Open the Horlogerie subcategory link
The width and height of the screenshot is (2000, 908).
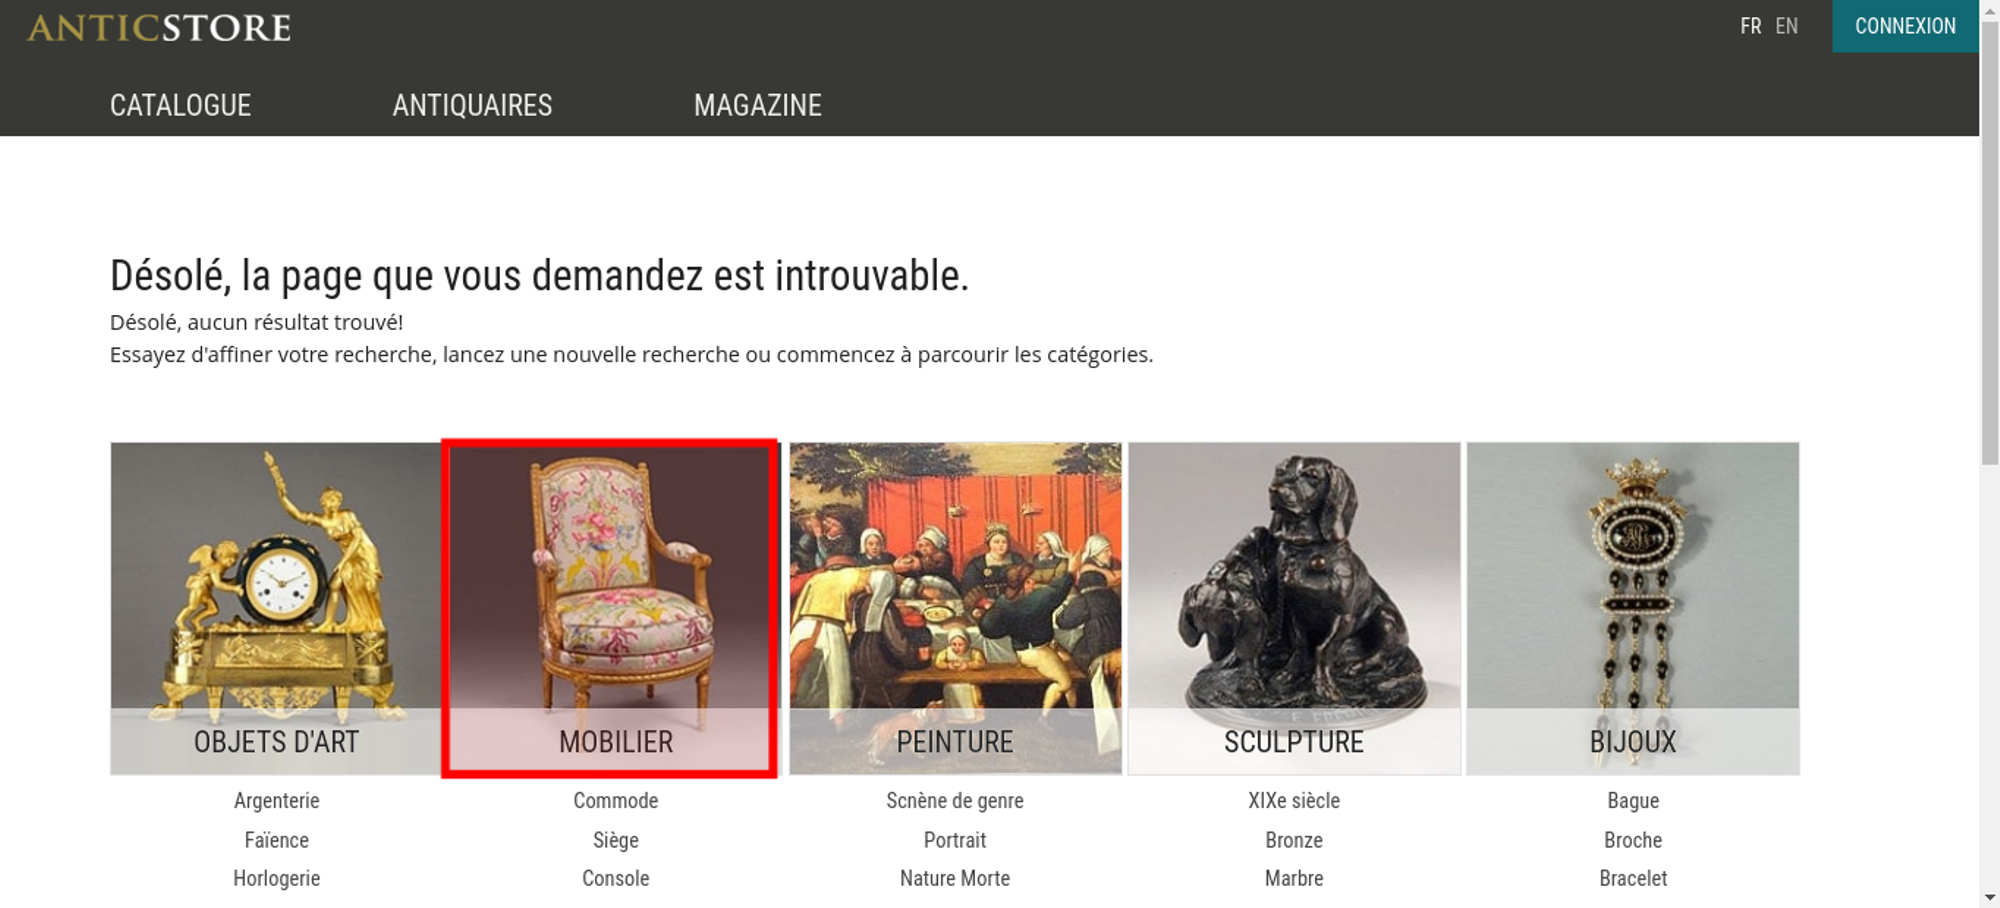pos(277,878)
